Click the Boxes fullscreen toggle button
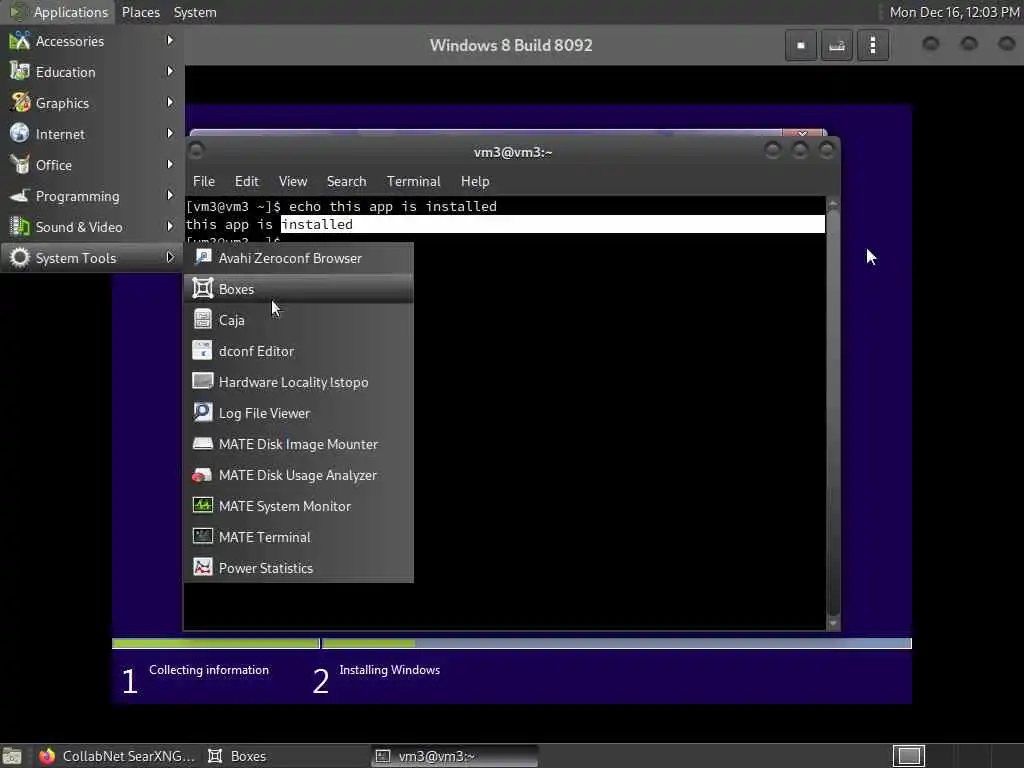 (801, 45)
